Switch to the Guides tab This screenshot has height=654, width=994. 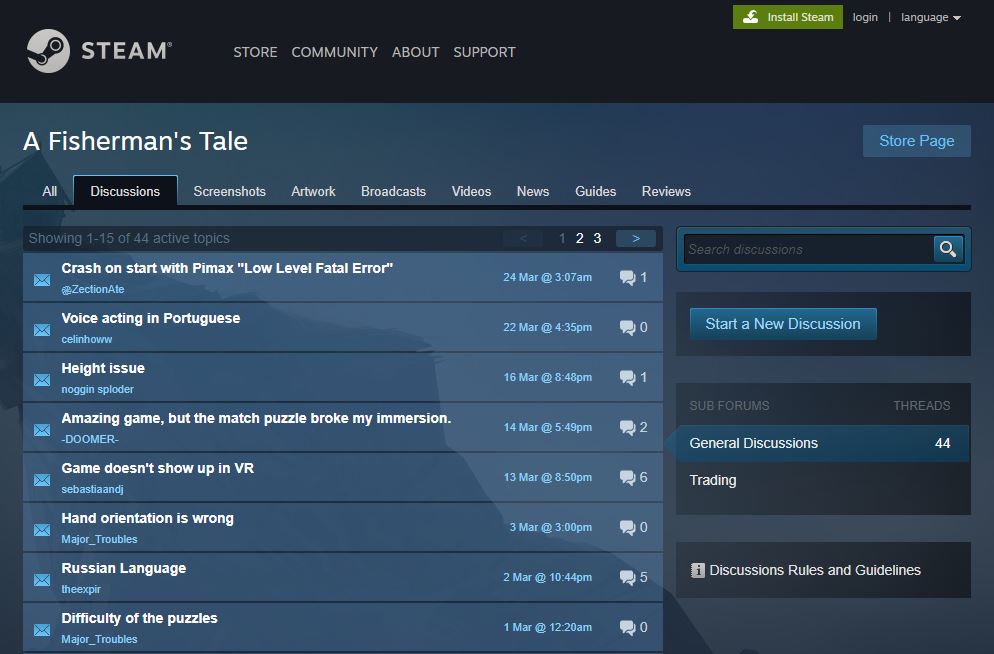595,191
